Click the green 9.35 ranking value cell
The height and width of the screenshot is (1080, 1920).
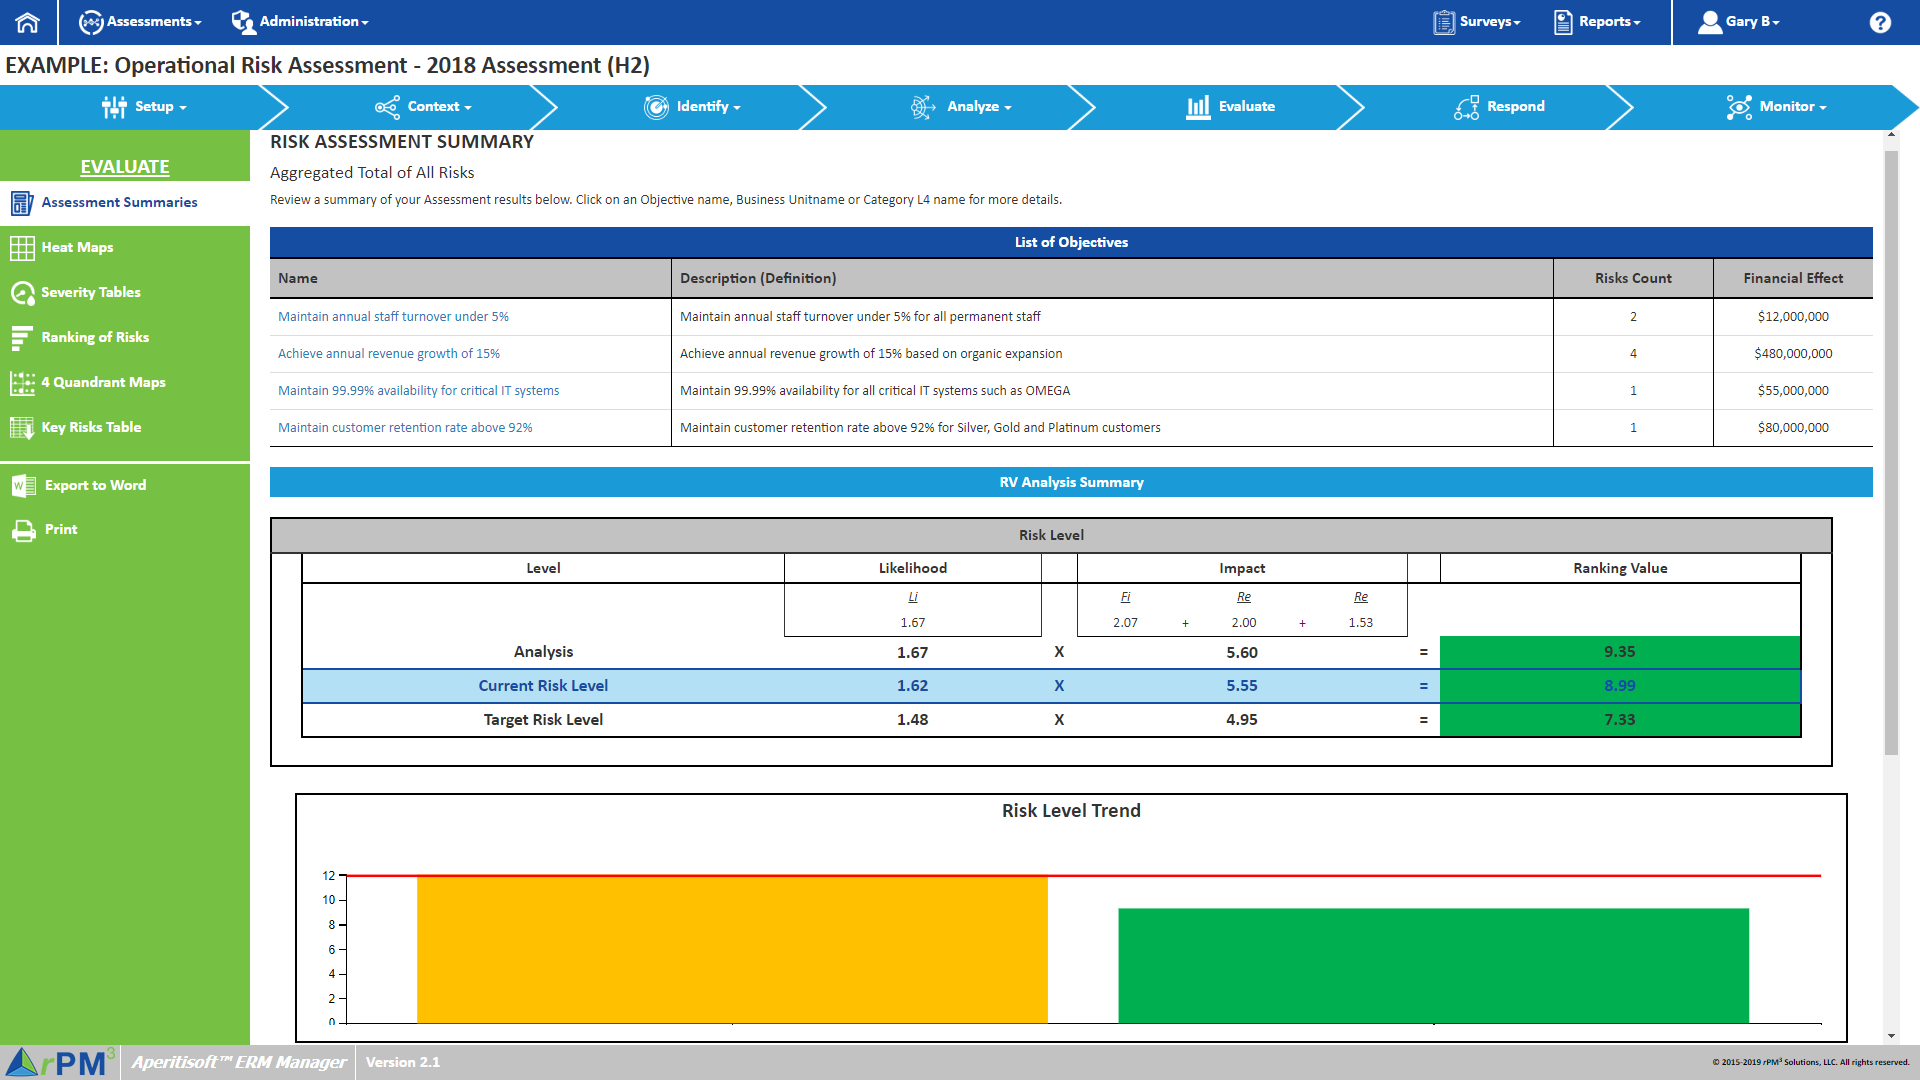coord(1619,652)
